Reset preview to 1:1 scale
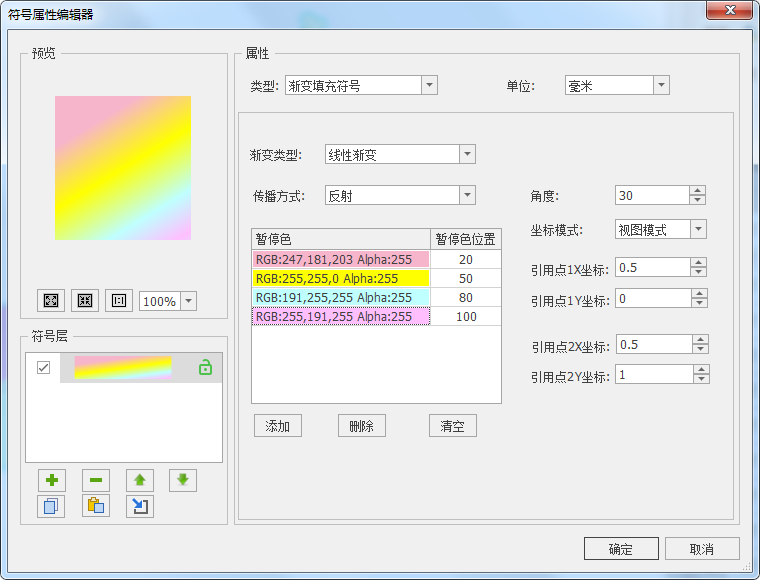 pos(119,301)
